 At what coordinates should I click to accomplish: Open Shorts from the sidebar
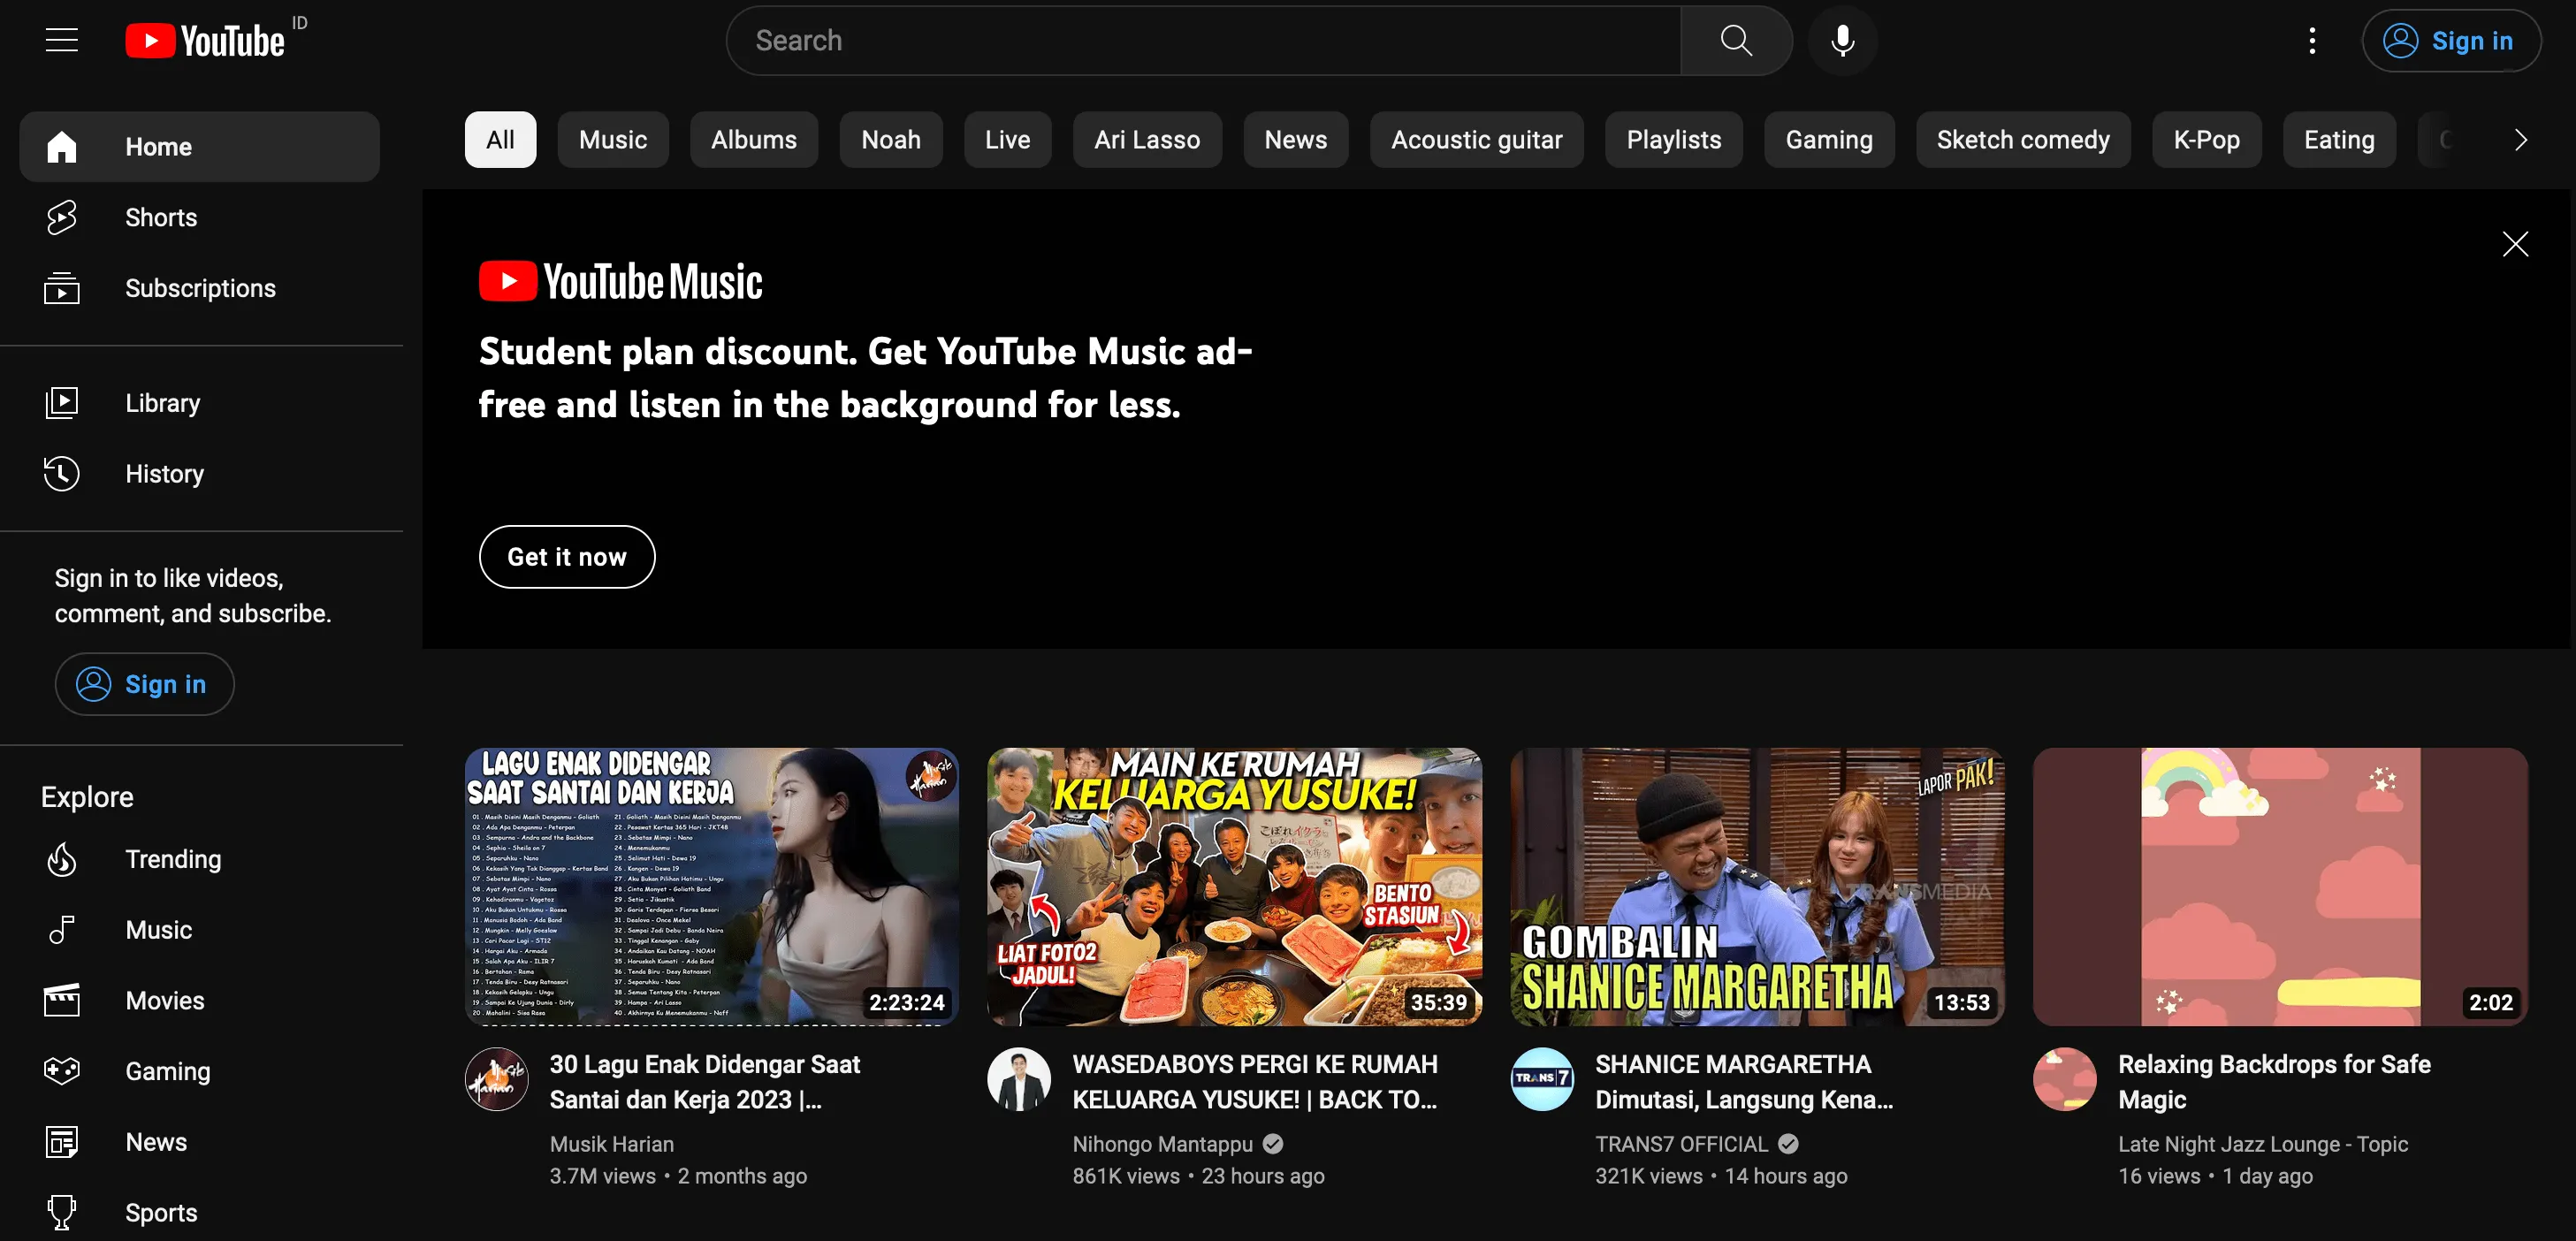[160, 217]
